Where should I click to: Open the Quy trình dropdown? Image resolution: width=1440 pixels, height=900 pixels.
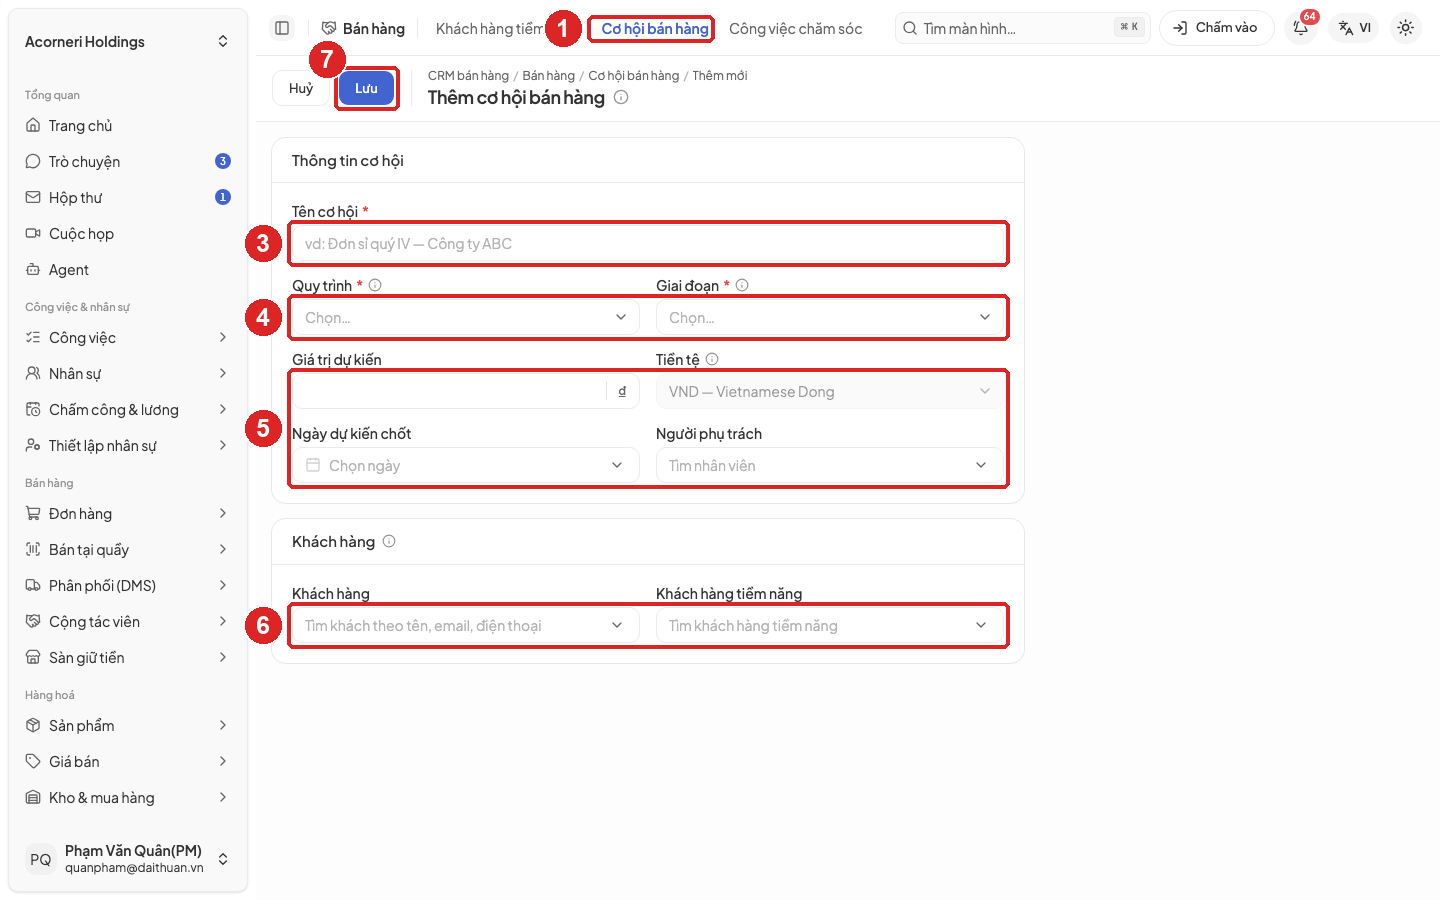466,318
